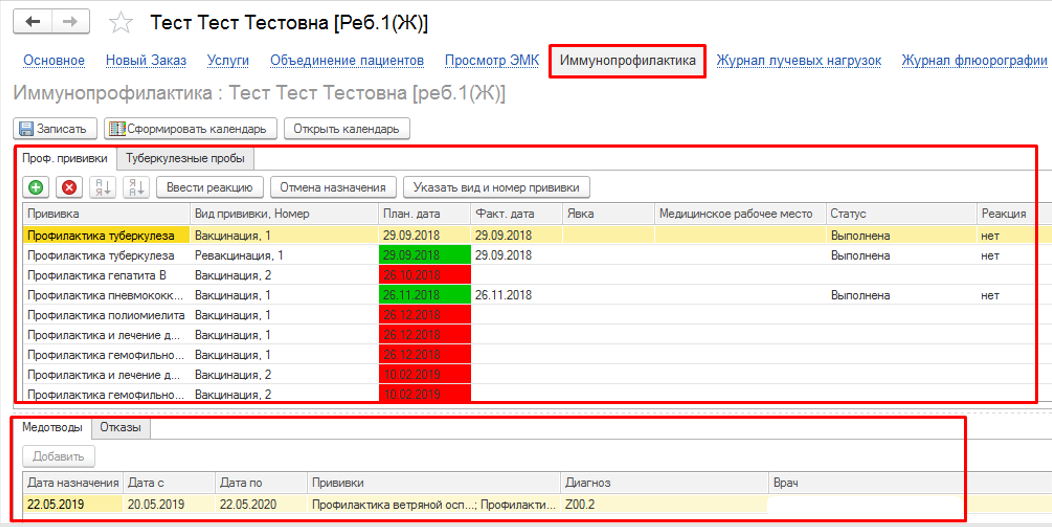1052x527 pixels.
Task: Click Сформировать календарь button
Action: point(189,129)
